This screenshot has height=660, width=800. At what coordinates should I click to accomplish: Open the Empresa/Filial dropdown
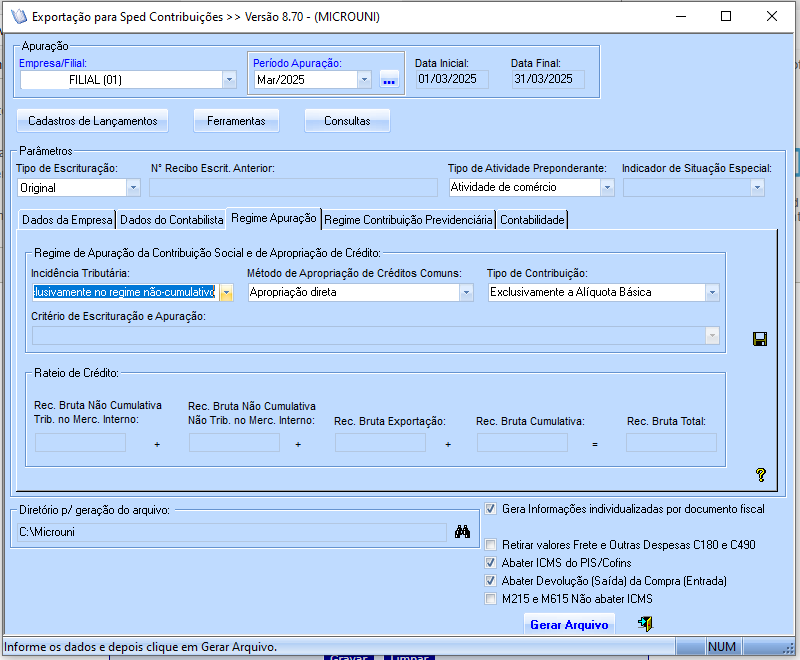[229, 80]
